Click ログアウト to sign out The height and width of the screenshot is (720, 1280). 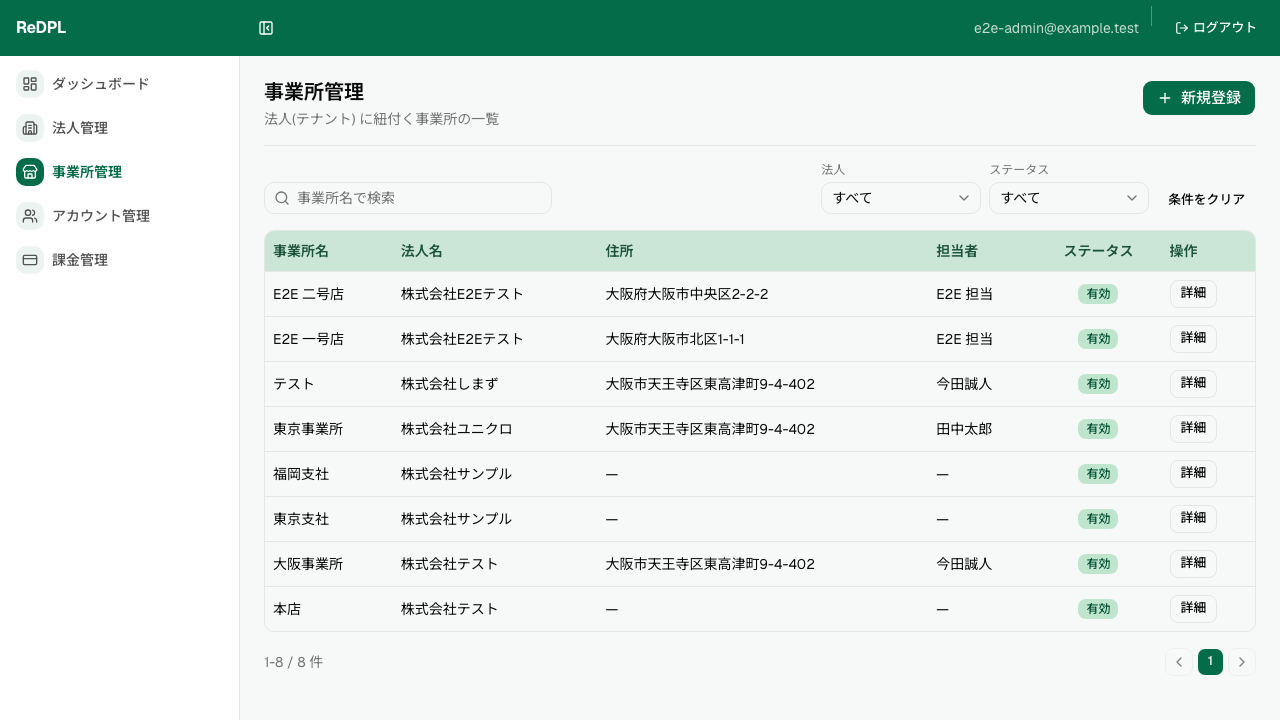1216,28
